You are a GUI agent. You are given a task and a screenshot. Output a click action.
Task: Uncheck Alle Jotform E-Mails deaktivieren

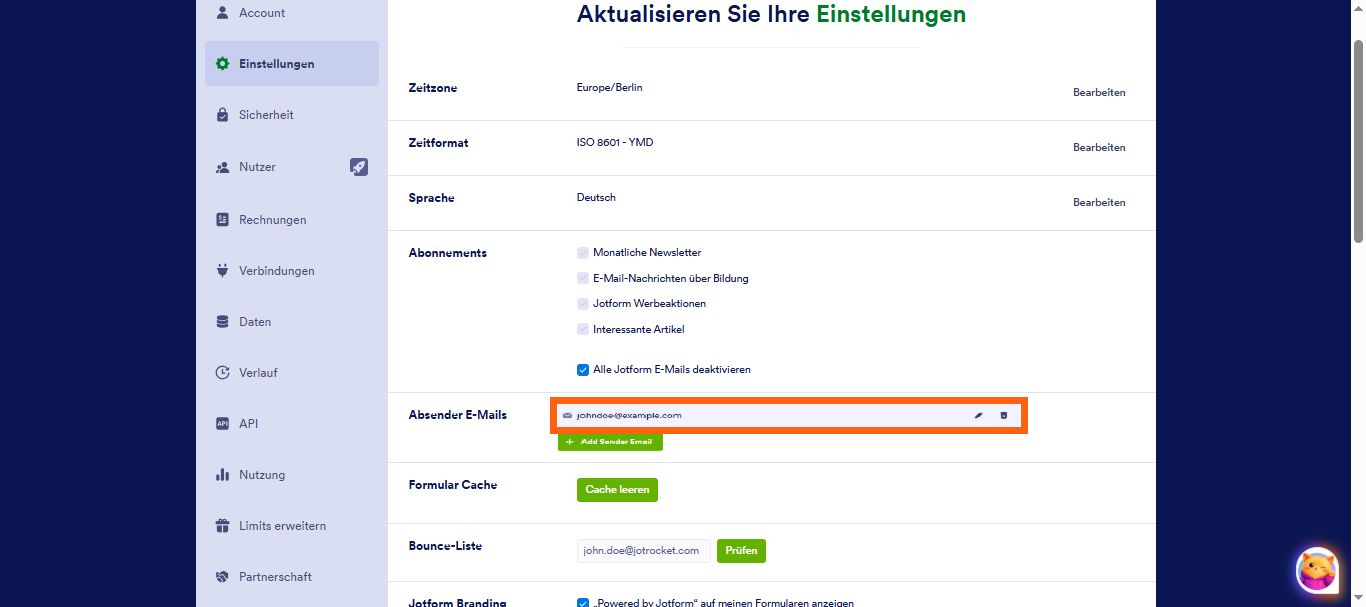pyautogui.click(x=583, y=370)
